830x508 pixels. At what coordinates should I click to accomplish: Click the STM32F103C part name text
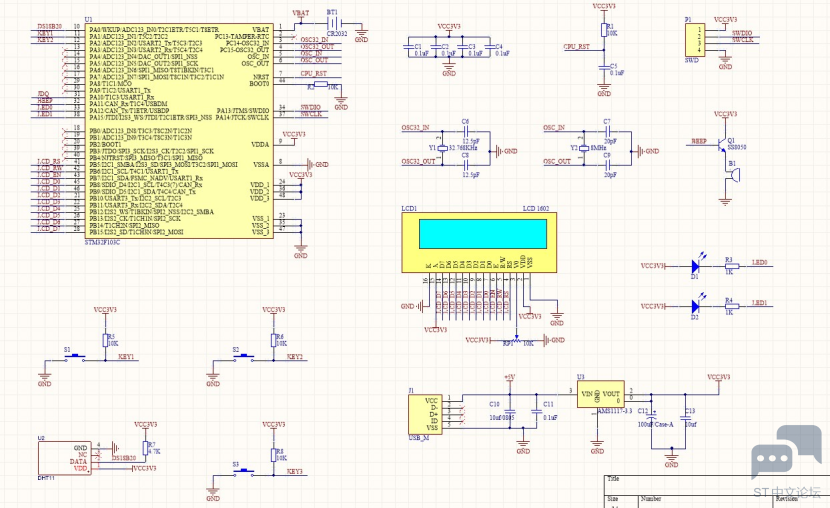[102, 242]
